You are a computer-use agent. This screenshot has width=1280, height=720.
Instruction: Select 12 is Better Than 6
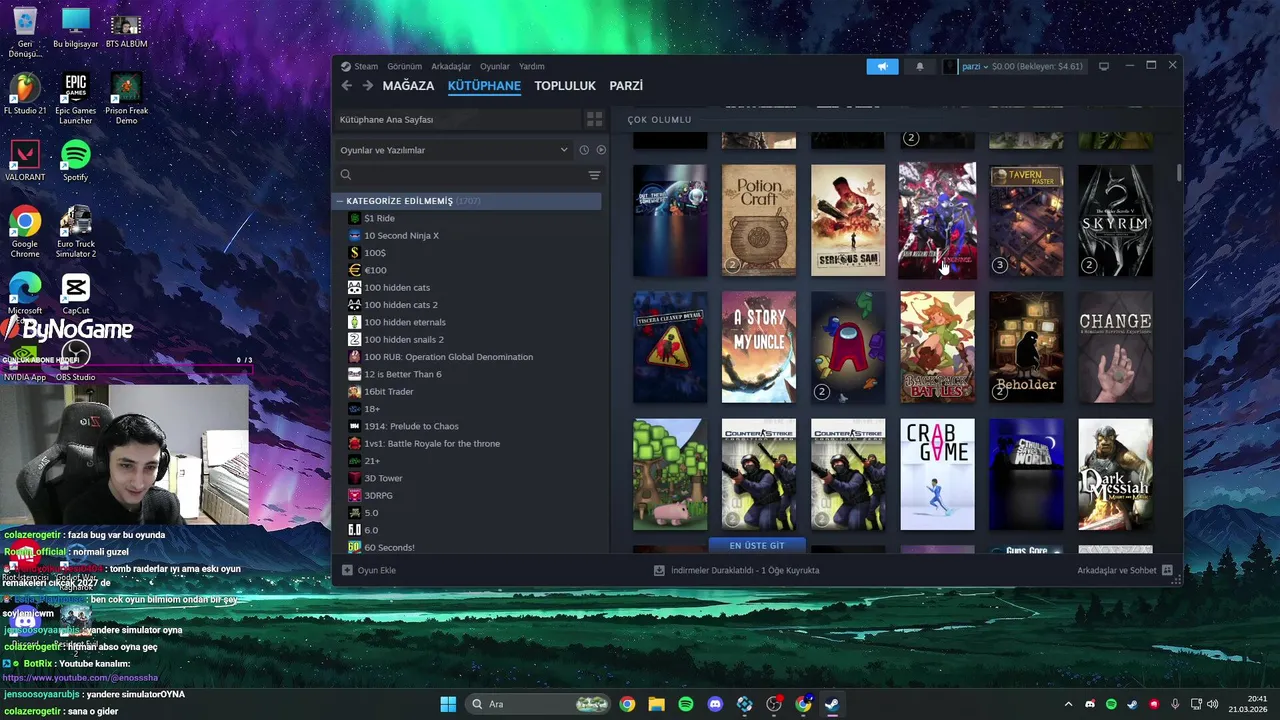402,374
